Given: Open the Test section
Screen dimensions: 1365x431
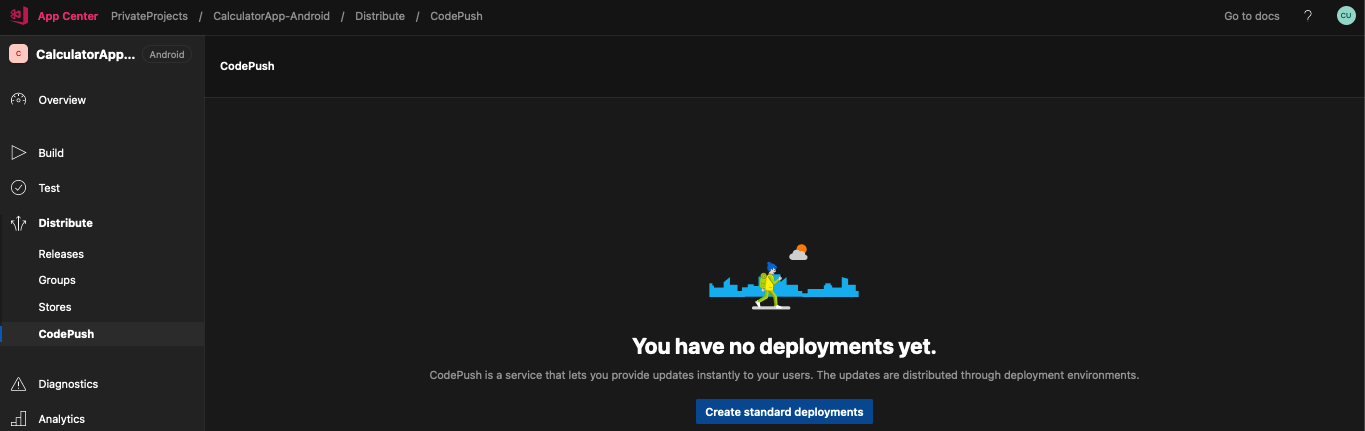Looking at the screenshot, I should (x=49, y=188).
